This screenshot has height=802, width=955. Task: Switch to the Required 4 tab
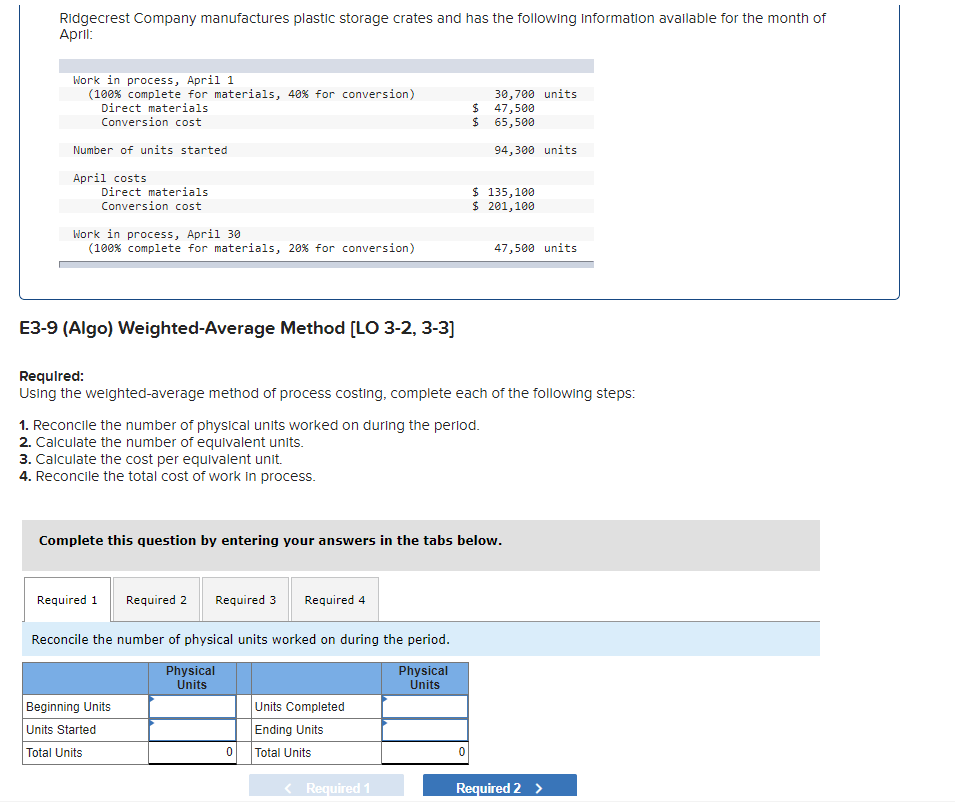coord(335,600)
